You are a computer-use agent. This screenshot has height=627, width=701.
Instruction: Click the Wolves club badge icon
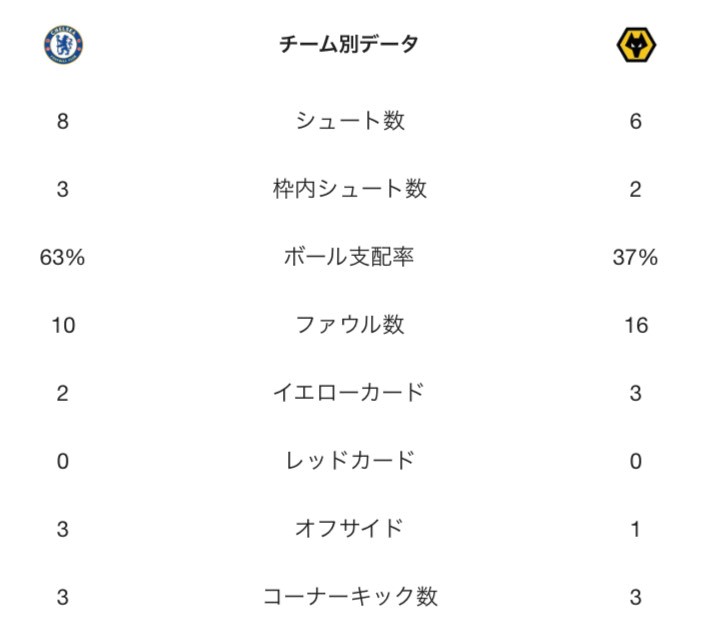636,45
